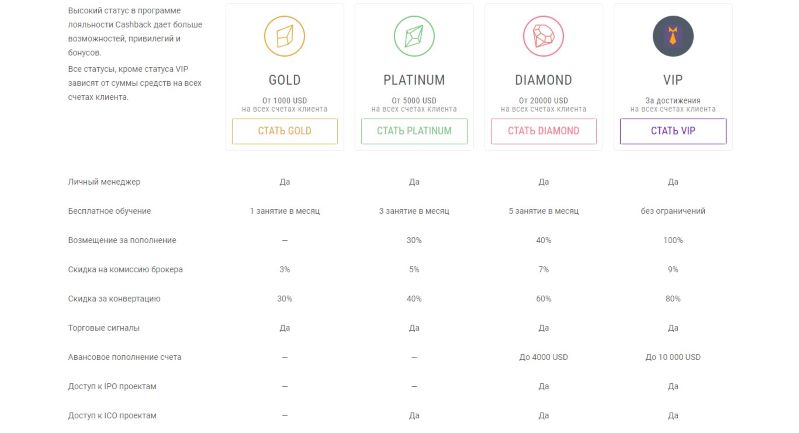Click the GOLD status heading
The height and width of the screenshot is (433, 799).
[x=284, y=80]
